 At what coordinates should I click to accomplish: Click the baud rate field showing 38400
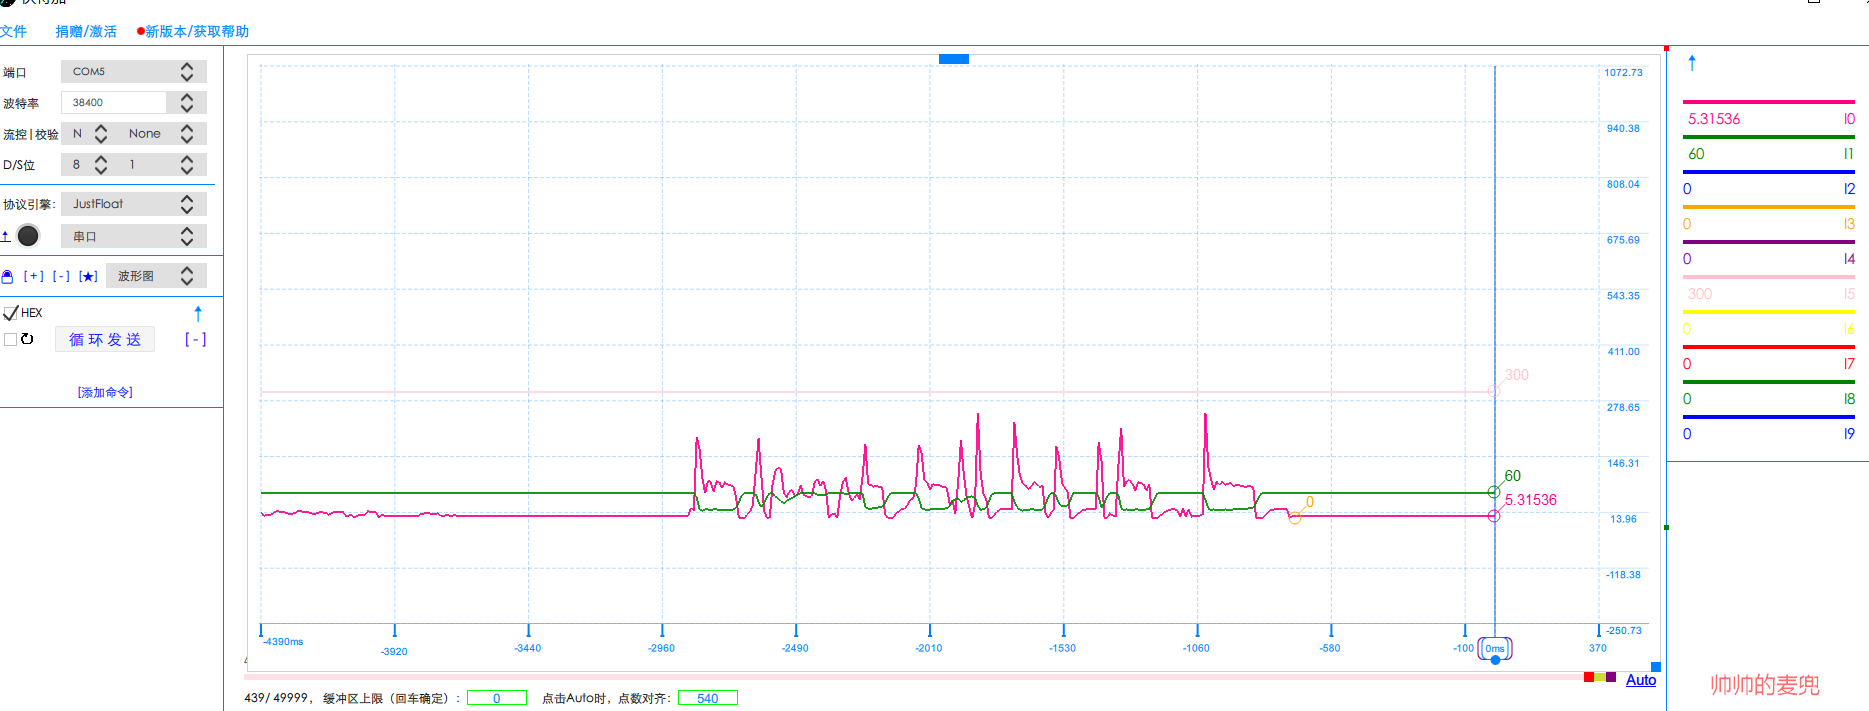[x=114, y=103]
